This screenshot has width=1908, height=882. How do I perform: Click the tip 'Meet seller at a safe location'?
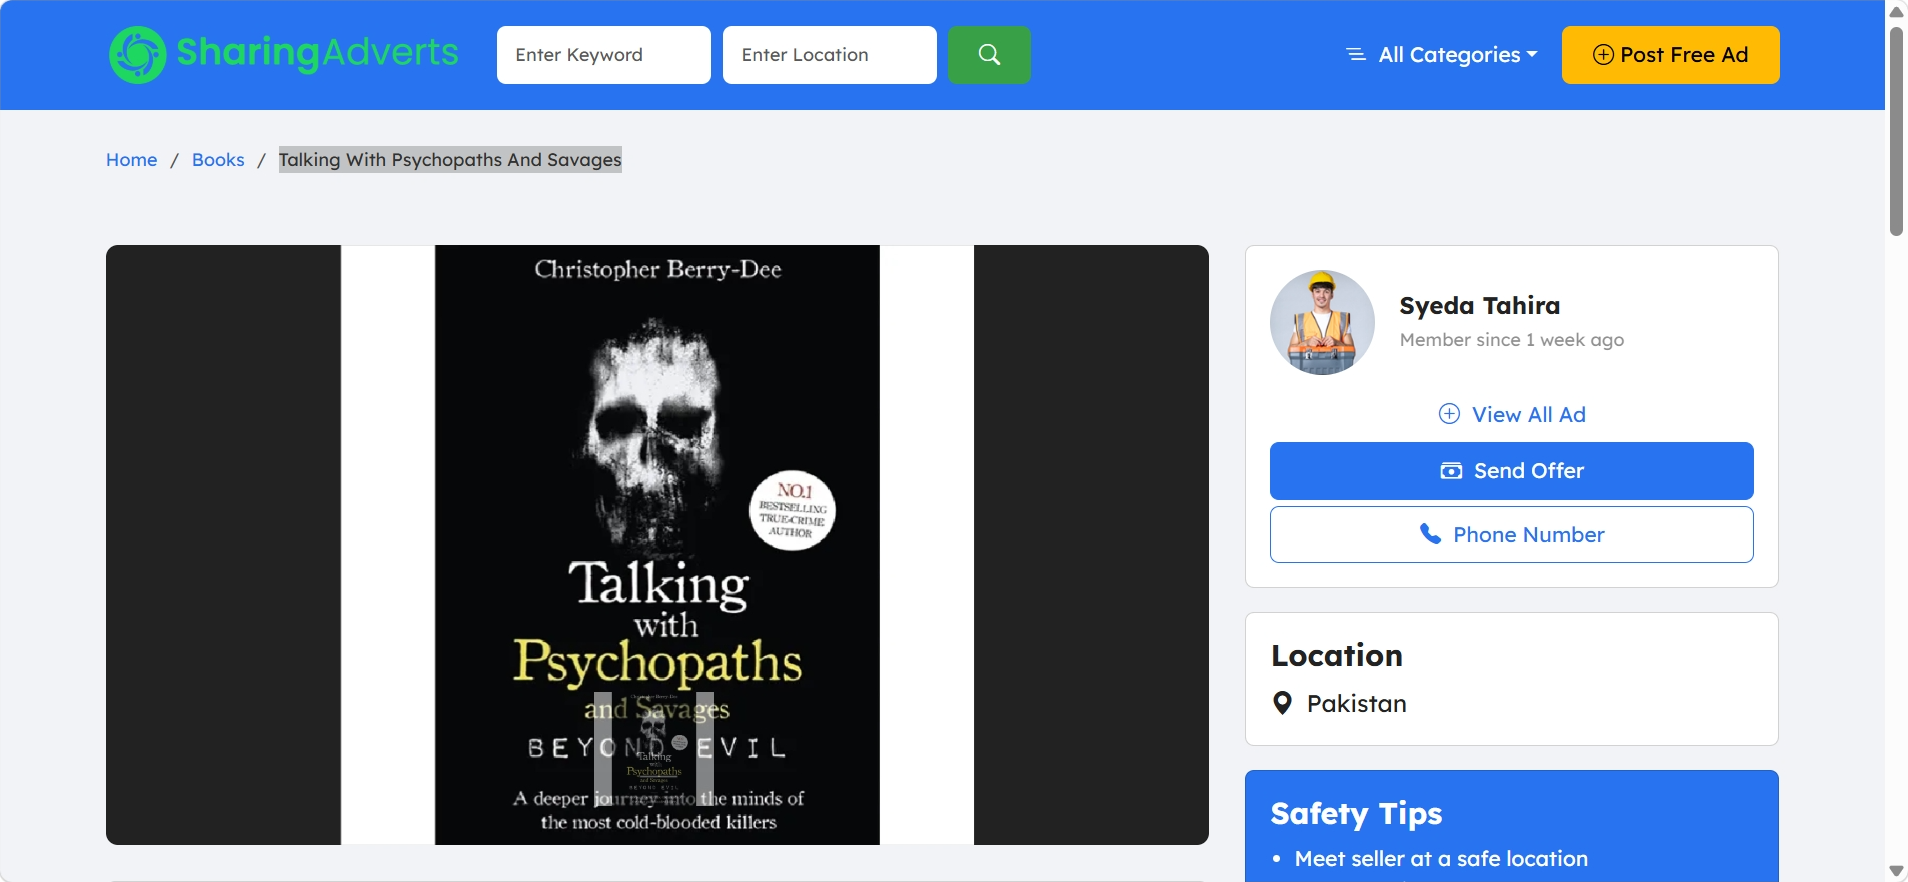[1441, 859]
